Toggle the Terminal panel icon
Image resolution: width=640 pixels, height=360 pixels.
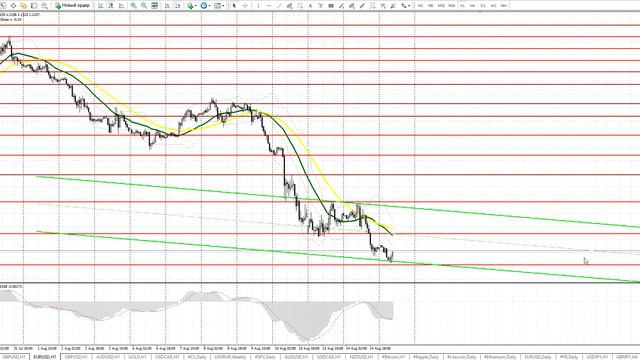[x=34, y=6]
